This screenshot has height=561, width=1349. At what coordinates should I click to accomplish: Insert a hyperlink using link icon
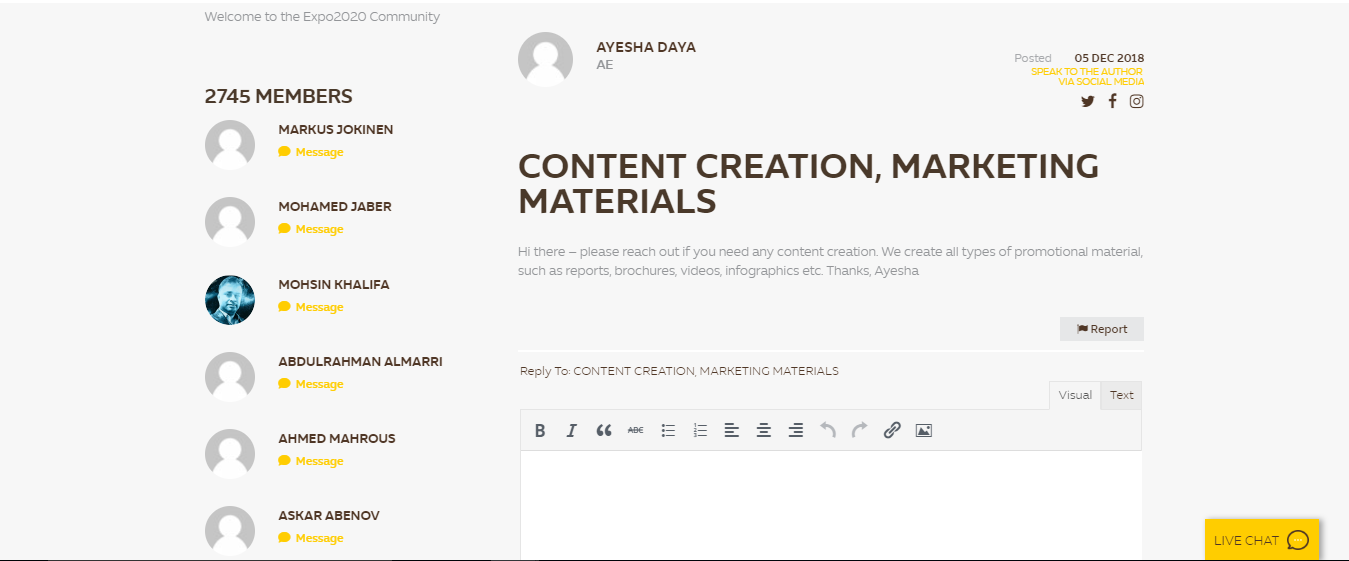coord(892,431)
